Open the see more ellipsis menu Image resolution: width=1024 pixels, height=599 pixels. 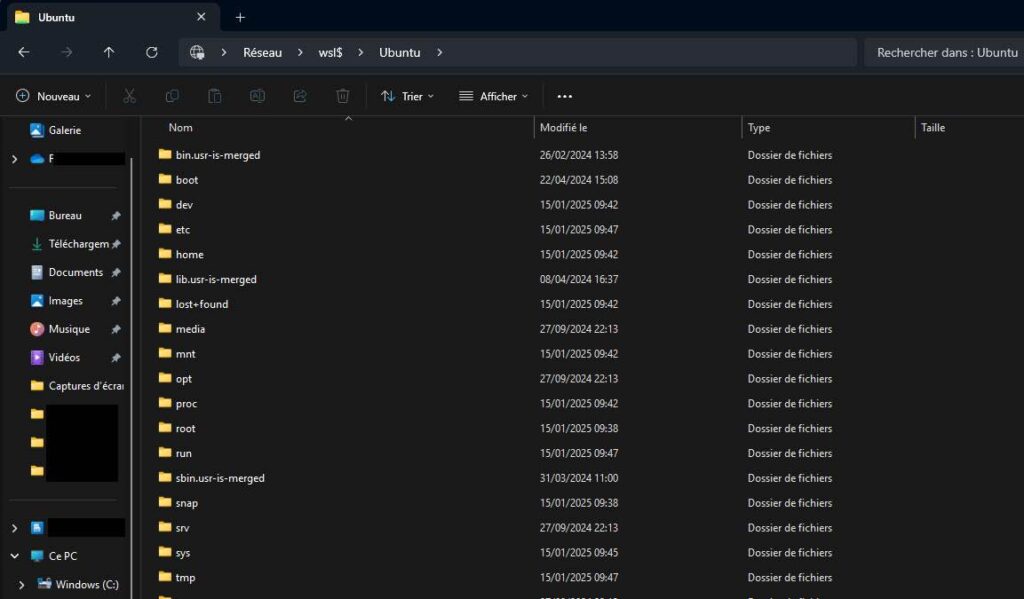coord(565,96)
